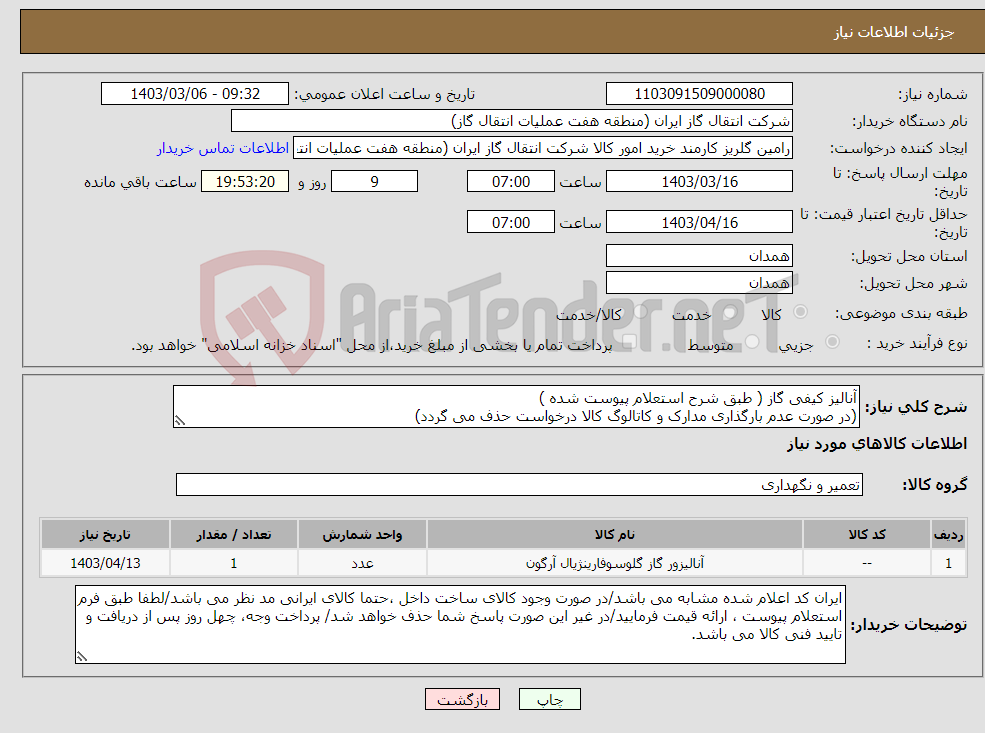Click the delivery province field همدان
Image resolution: width=985 pixels, height=733 pixels.
699,256
